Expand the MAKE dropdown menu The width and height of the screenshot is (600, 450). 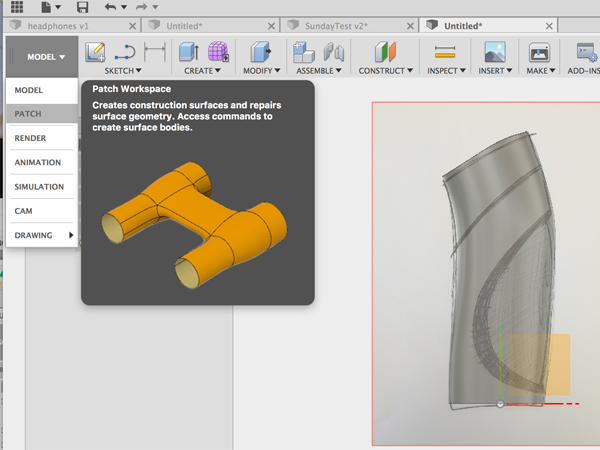point(541,71)
